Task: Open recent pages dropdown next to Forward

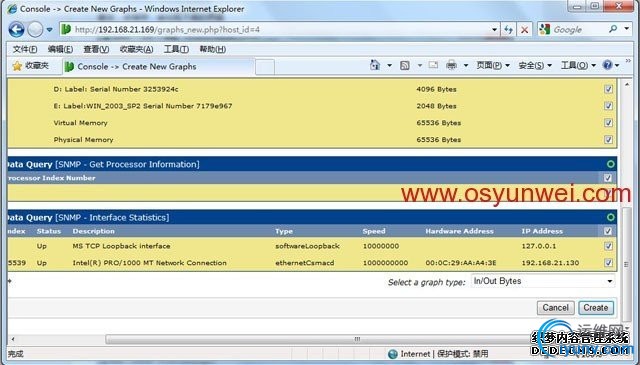Action: pos(49,30)
